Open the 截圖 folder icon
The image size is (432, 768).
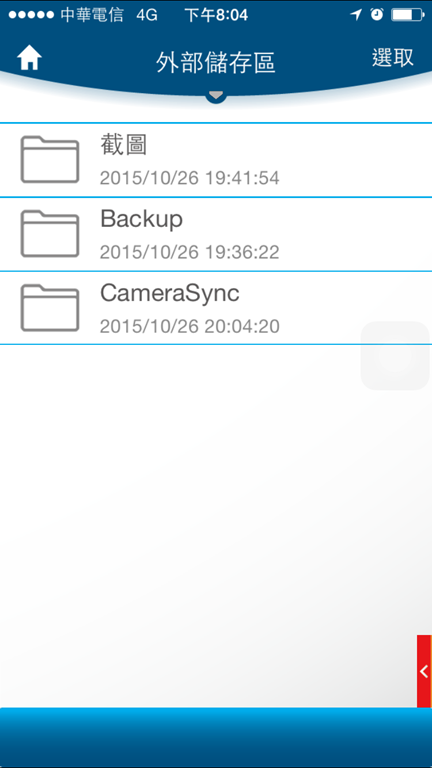pos(49,159)
